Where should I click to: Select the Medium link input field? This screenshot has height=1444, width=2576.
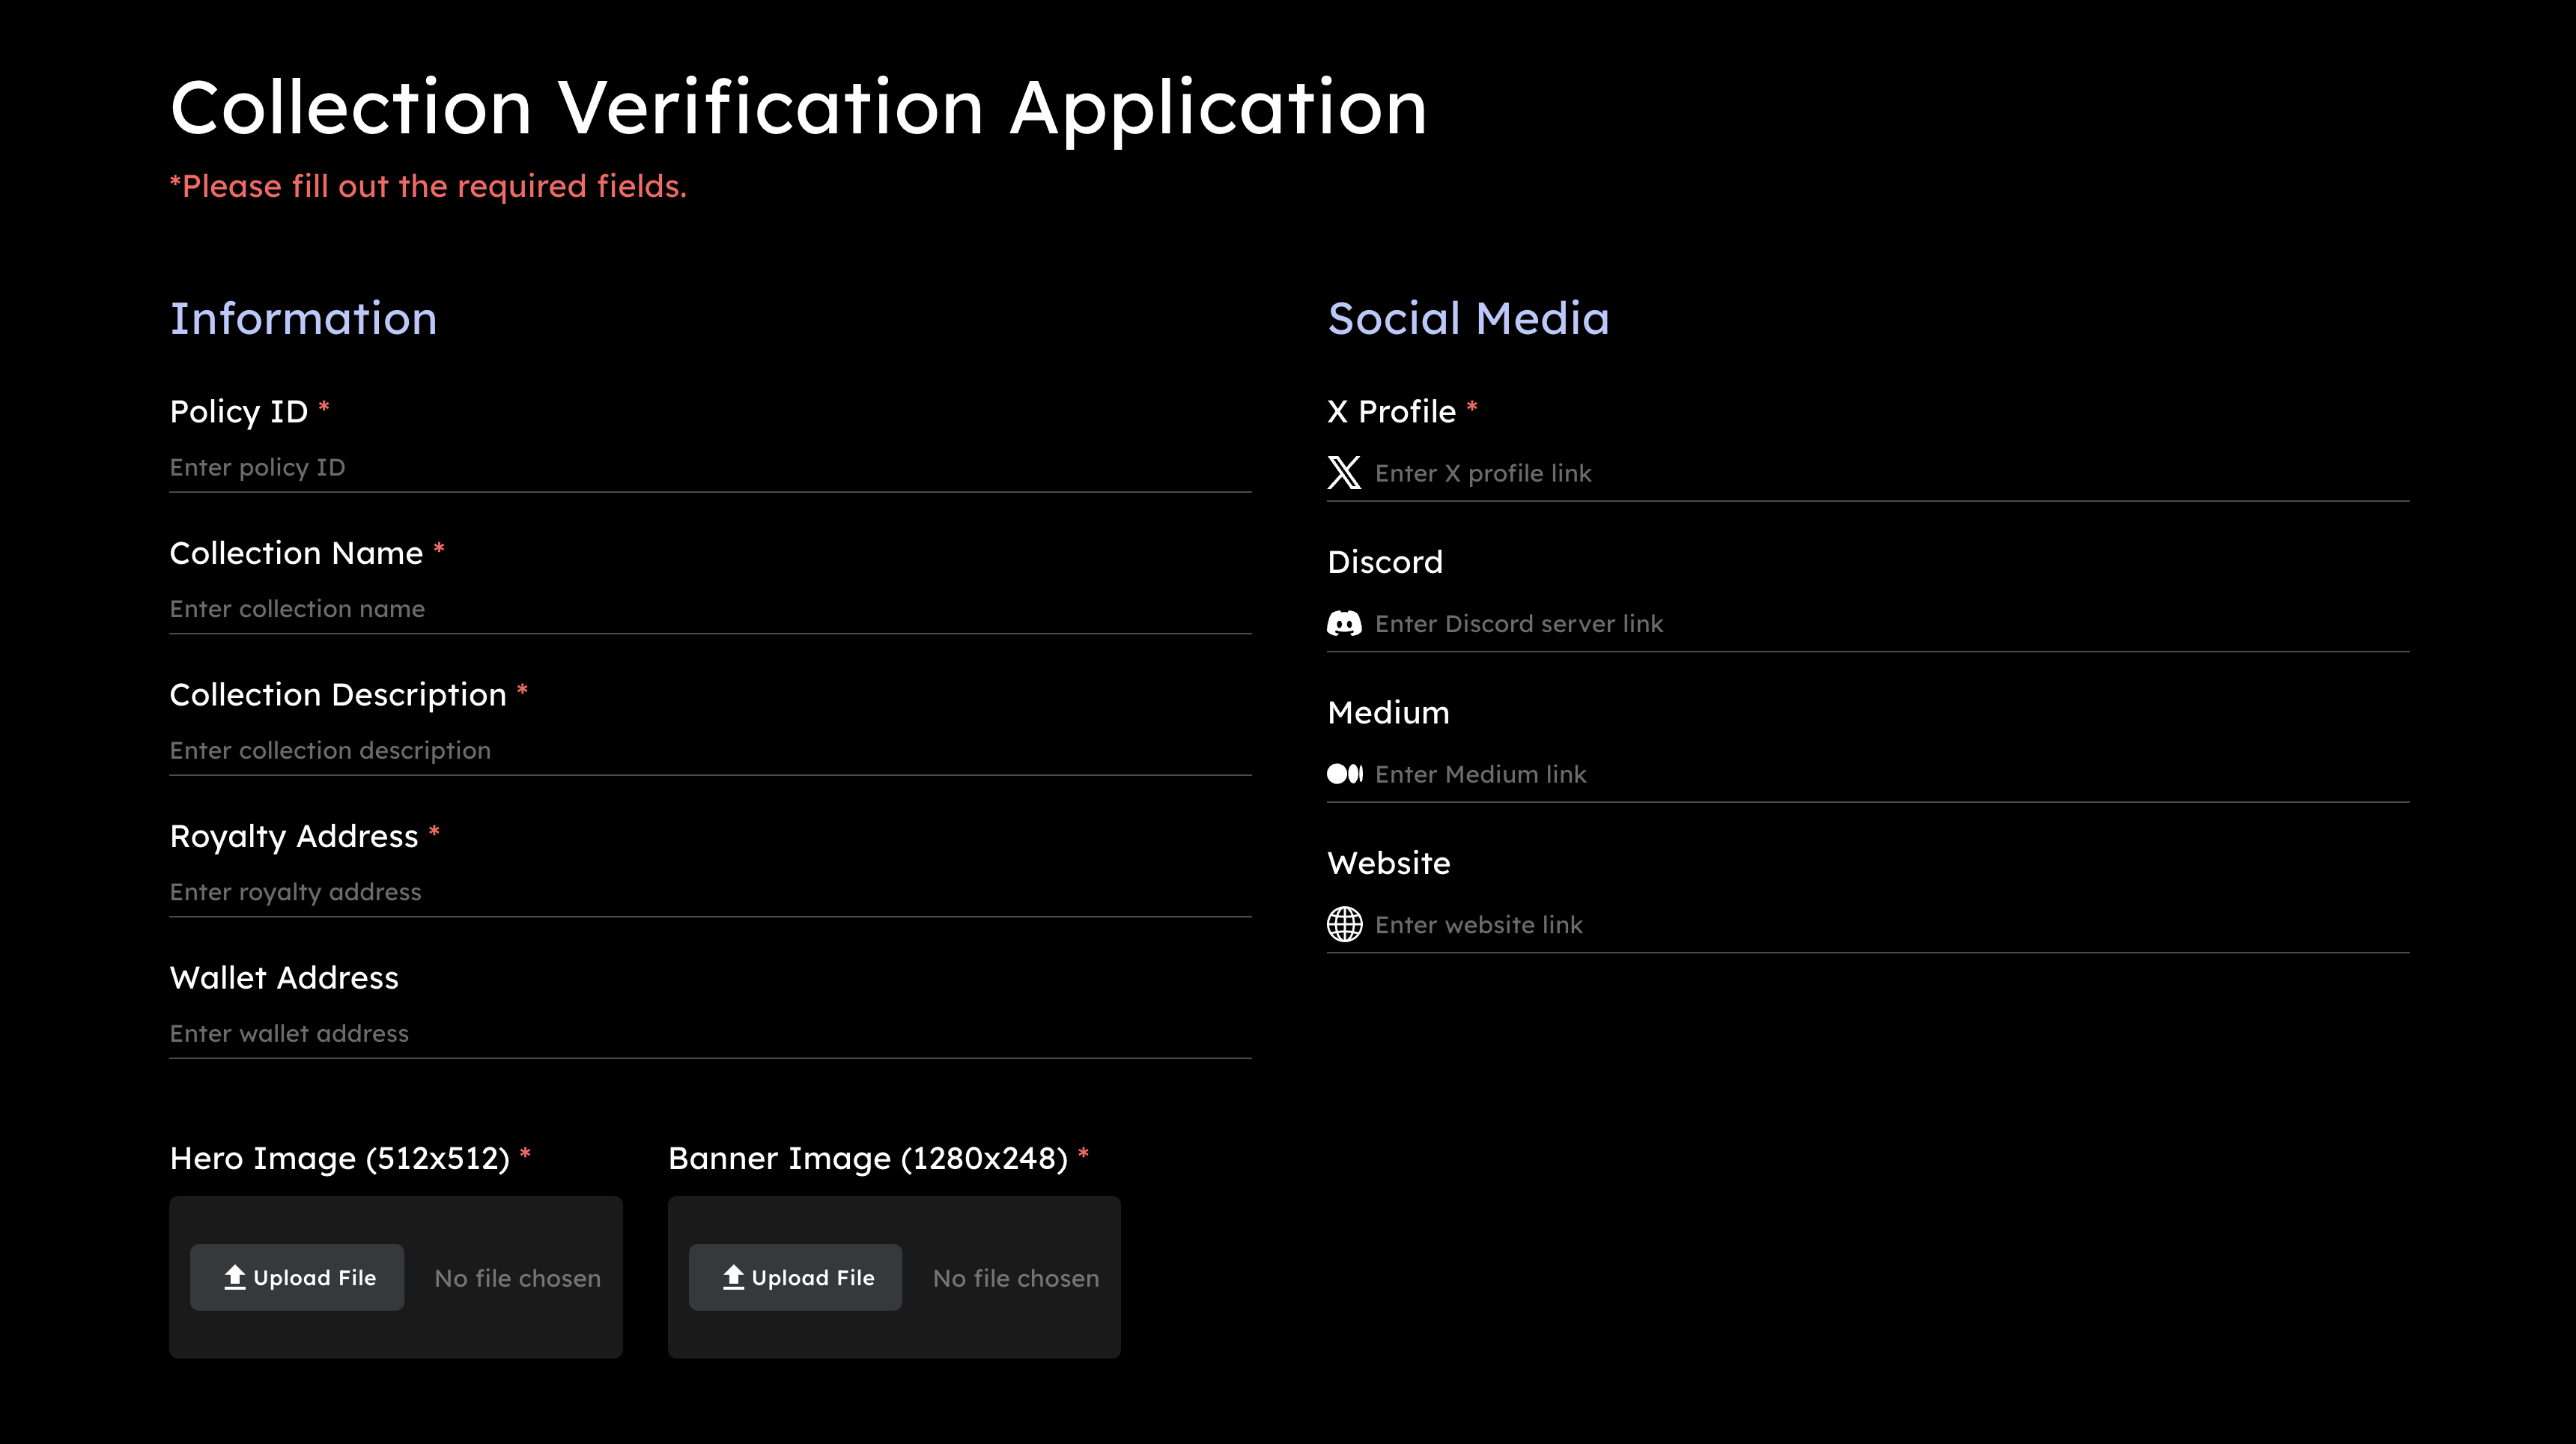pyautogui.click(x=1868, y=775)
